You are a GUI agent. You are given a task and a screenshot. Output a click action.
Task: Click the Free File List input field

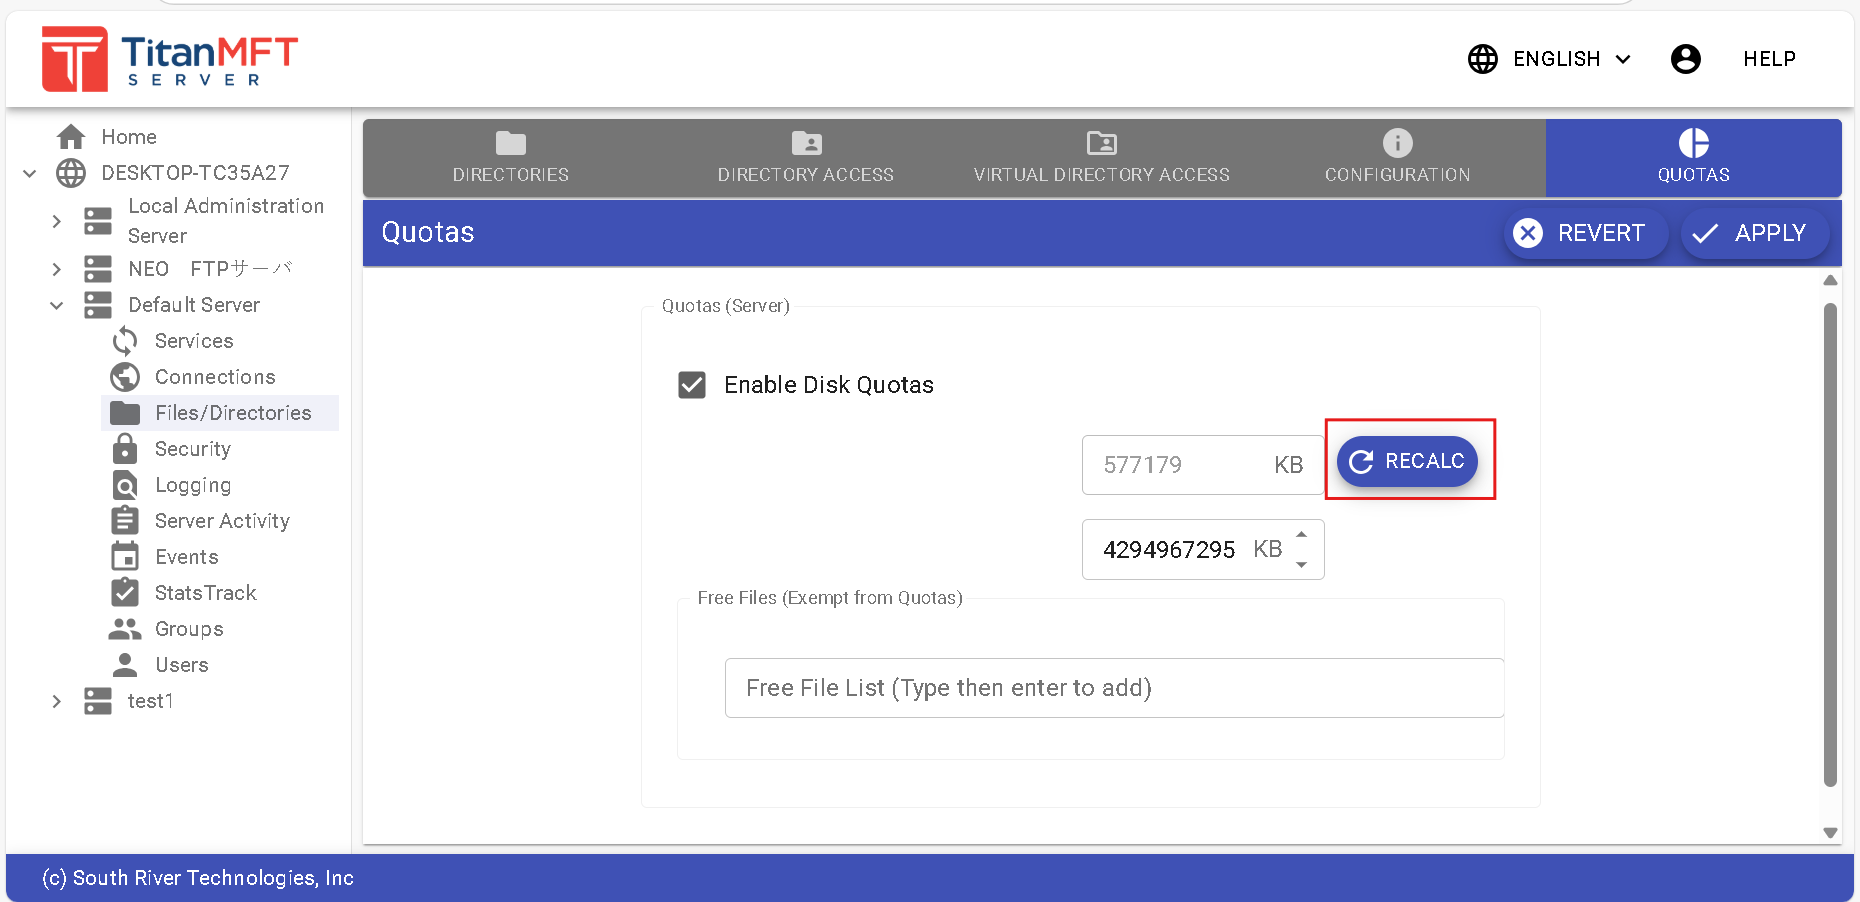pyautogui.click(x=1113, y=688)
